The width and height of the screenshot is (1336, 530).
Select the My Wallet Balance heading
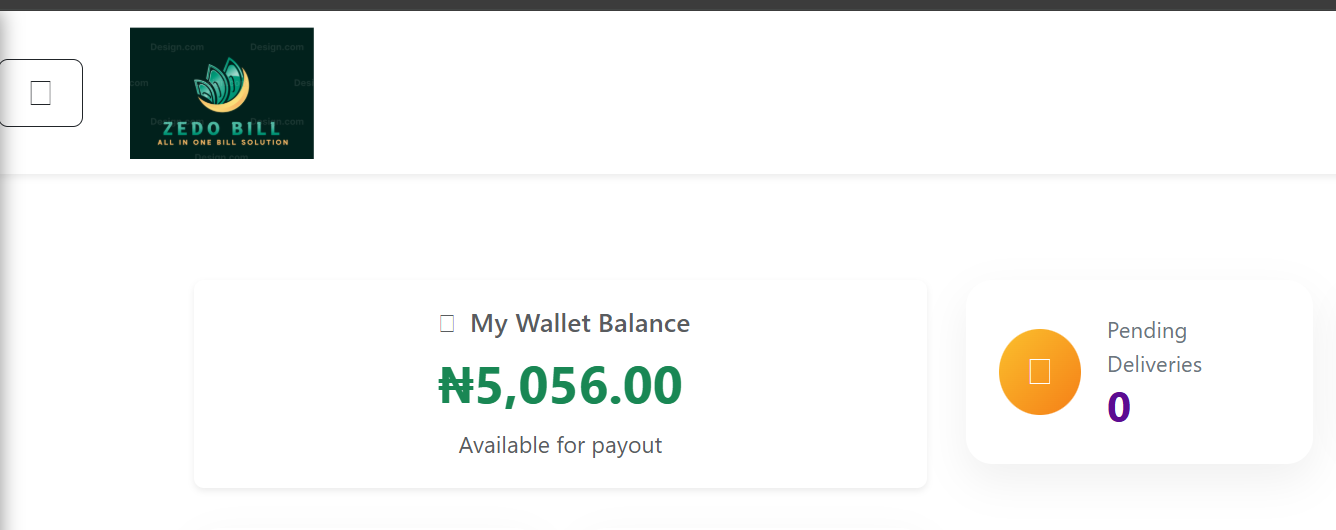(x=580, y=323)
